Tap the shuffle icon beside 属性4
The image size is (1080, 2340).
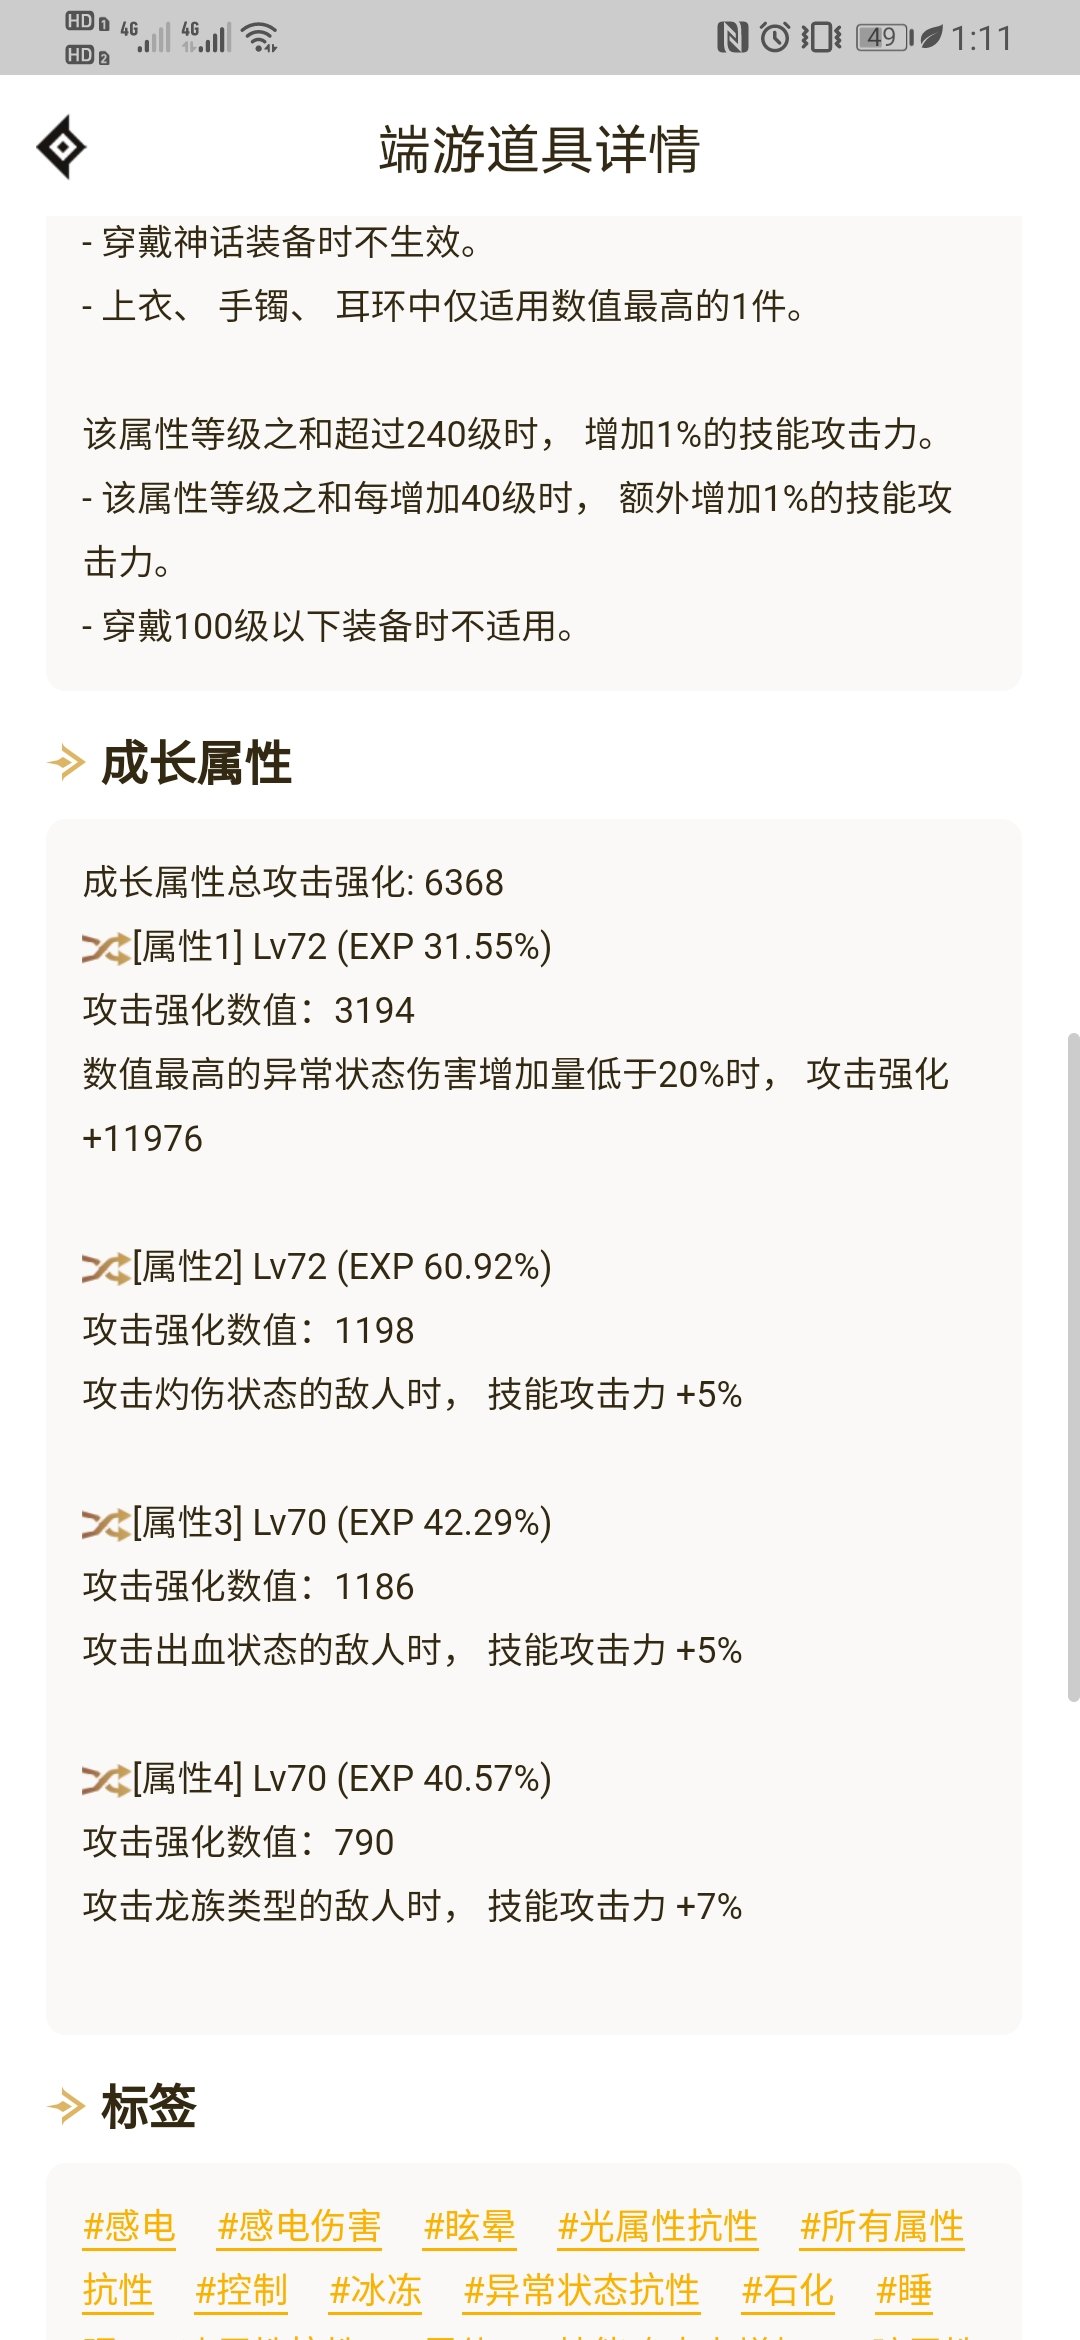tap(106, 1780)
